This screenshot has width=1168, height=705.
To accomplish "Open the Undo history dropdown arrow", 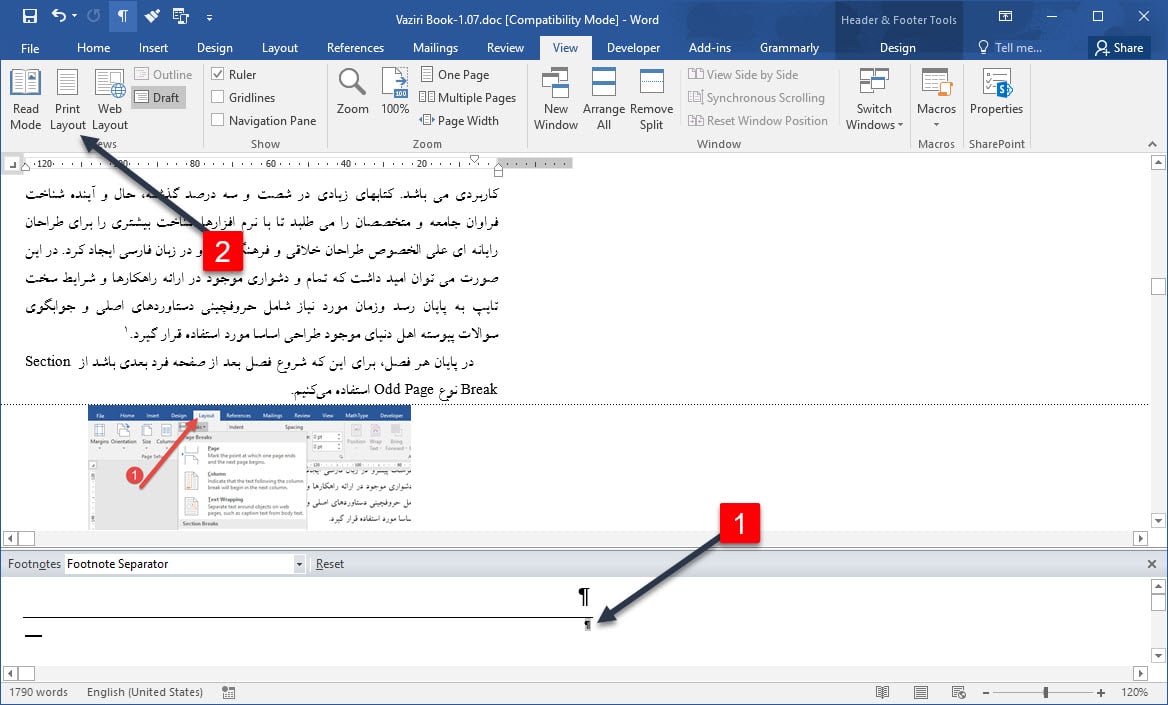I will tap(74, 16).
